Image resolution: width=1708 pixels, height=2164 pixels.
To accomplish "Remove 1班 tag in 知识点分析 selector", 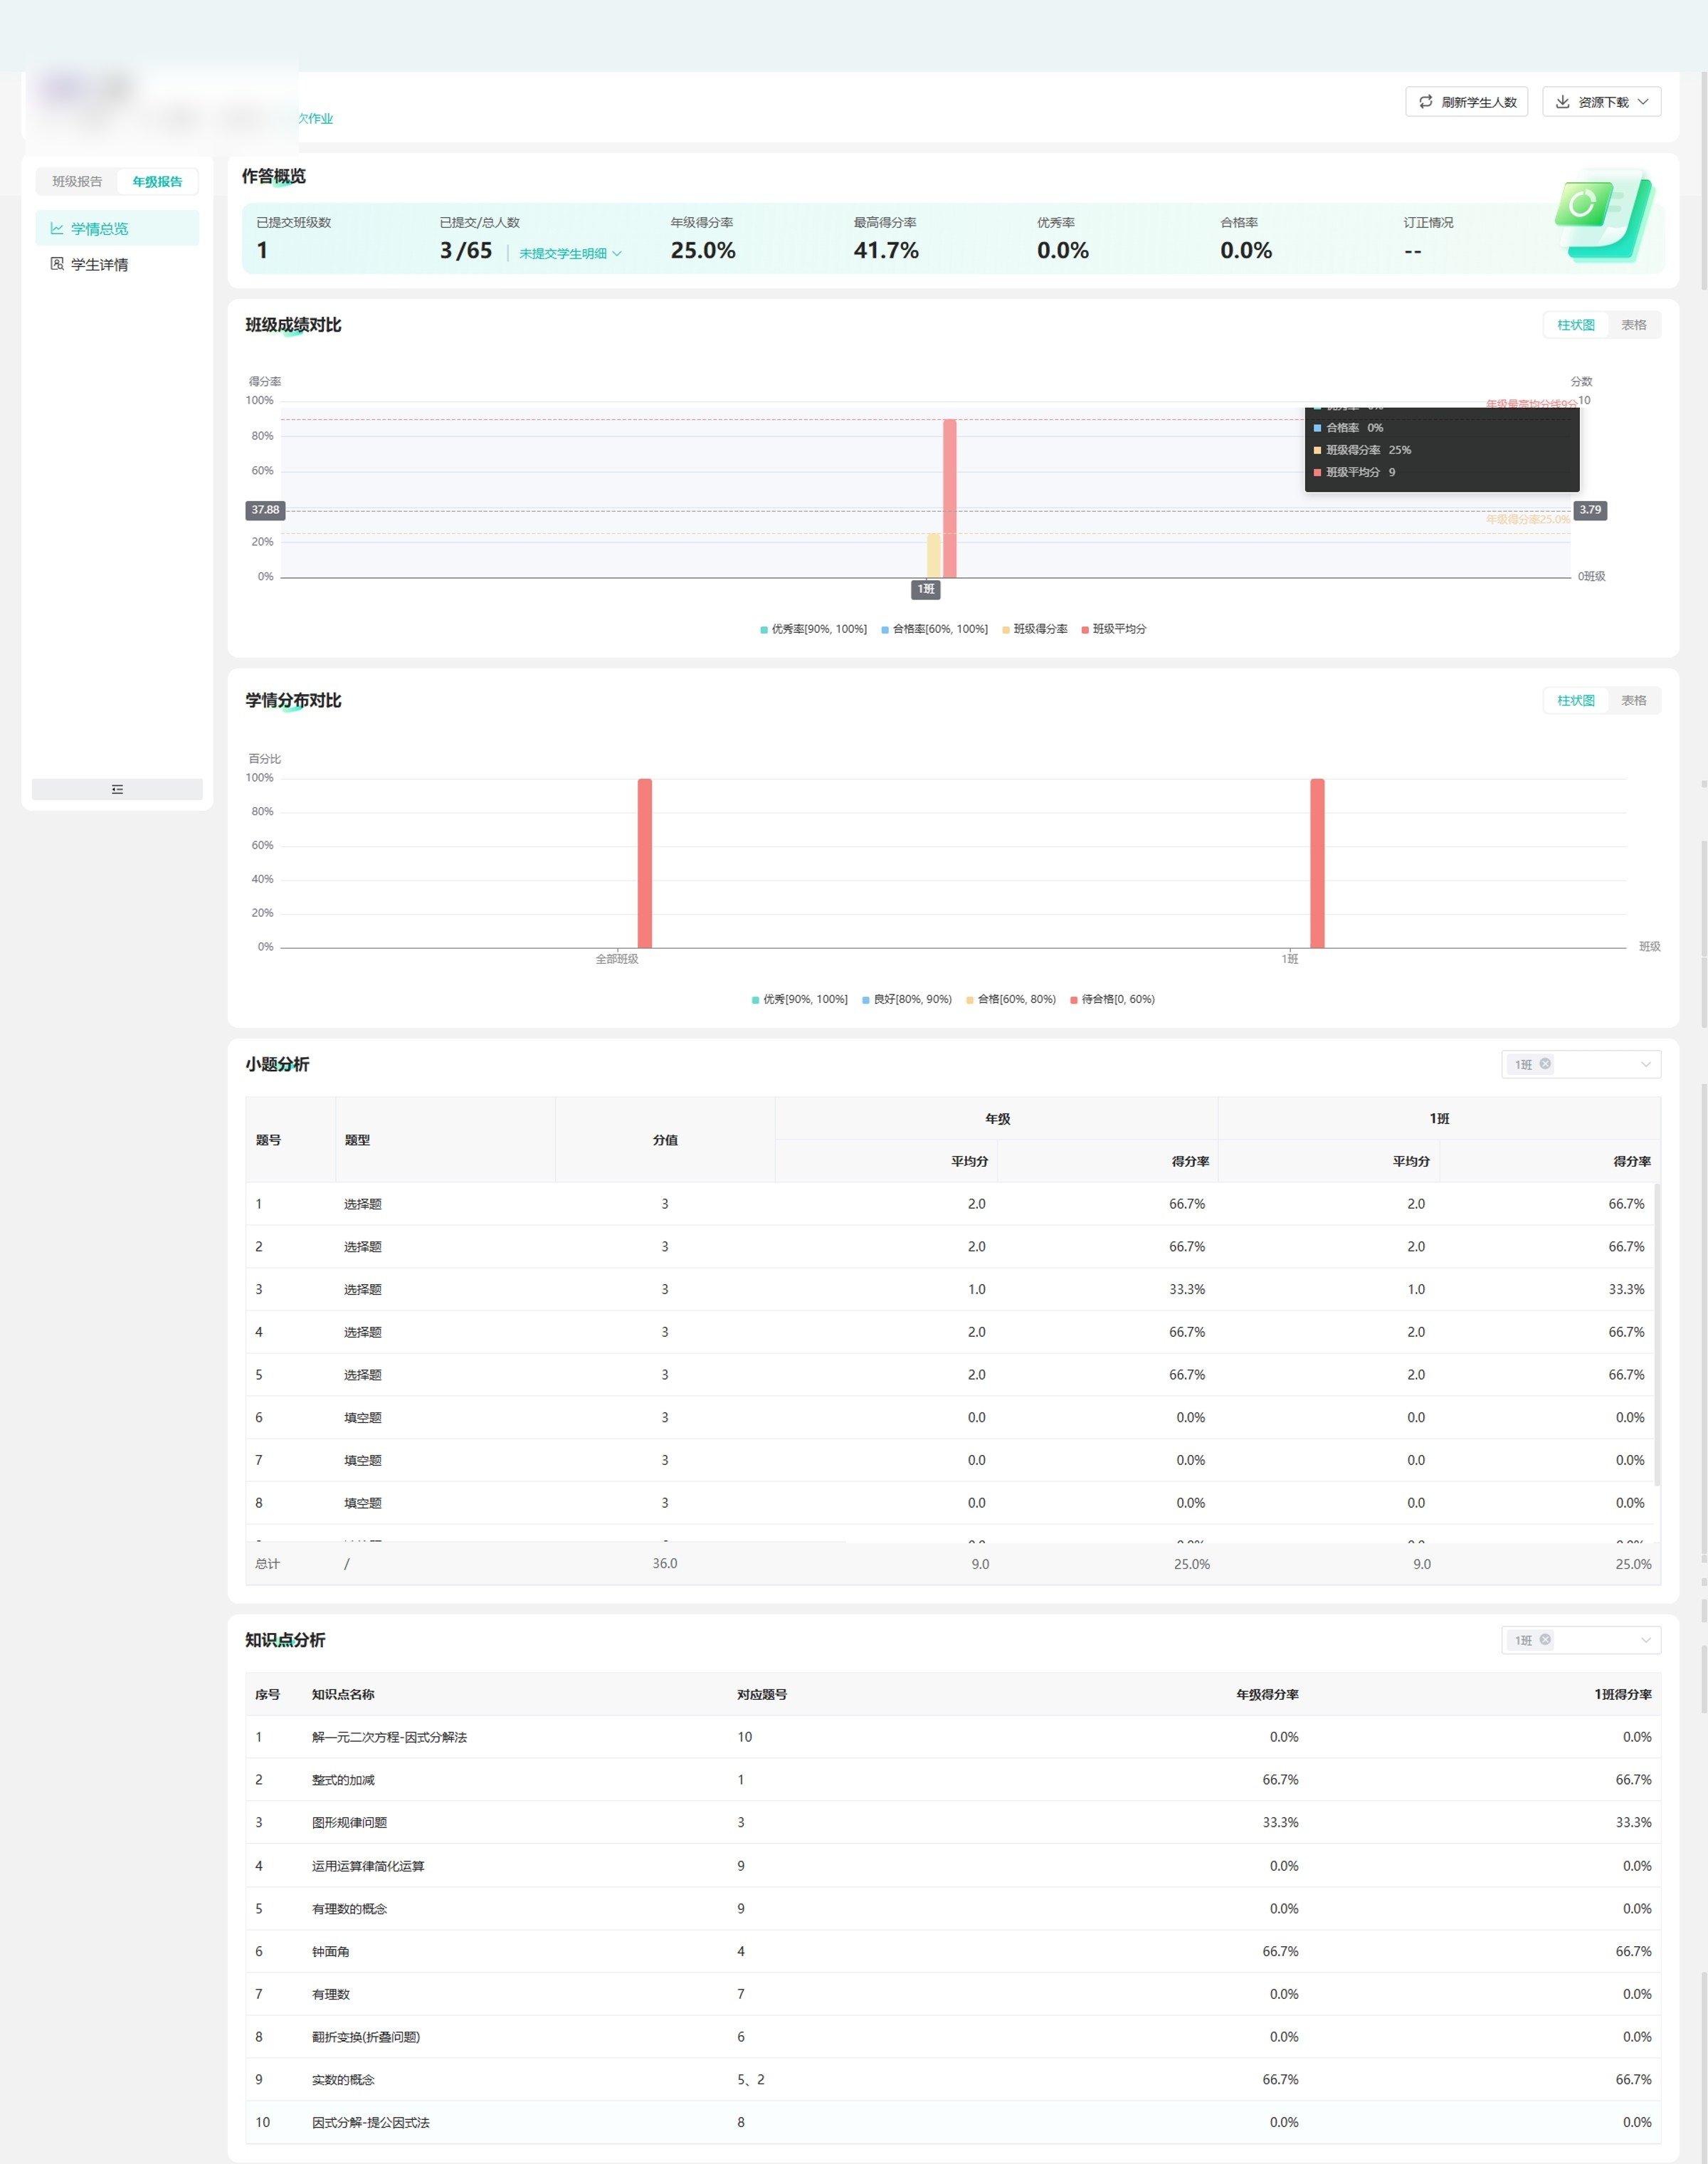I will 1545,1639.
